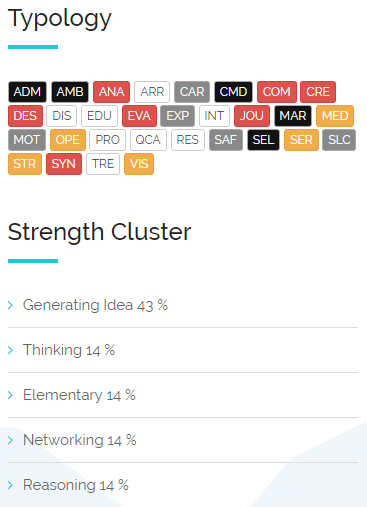Select the gray CAR tag

click(x=192, y=92)
